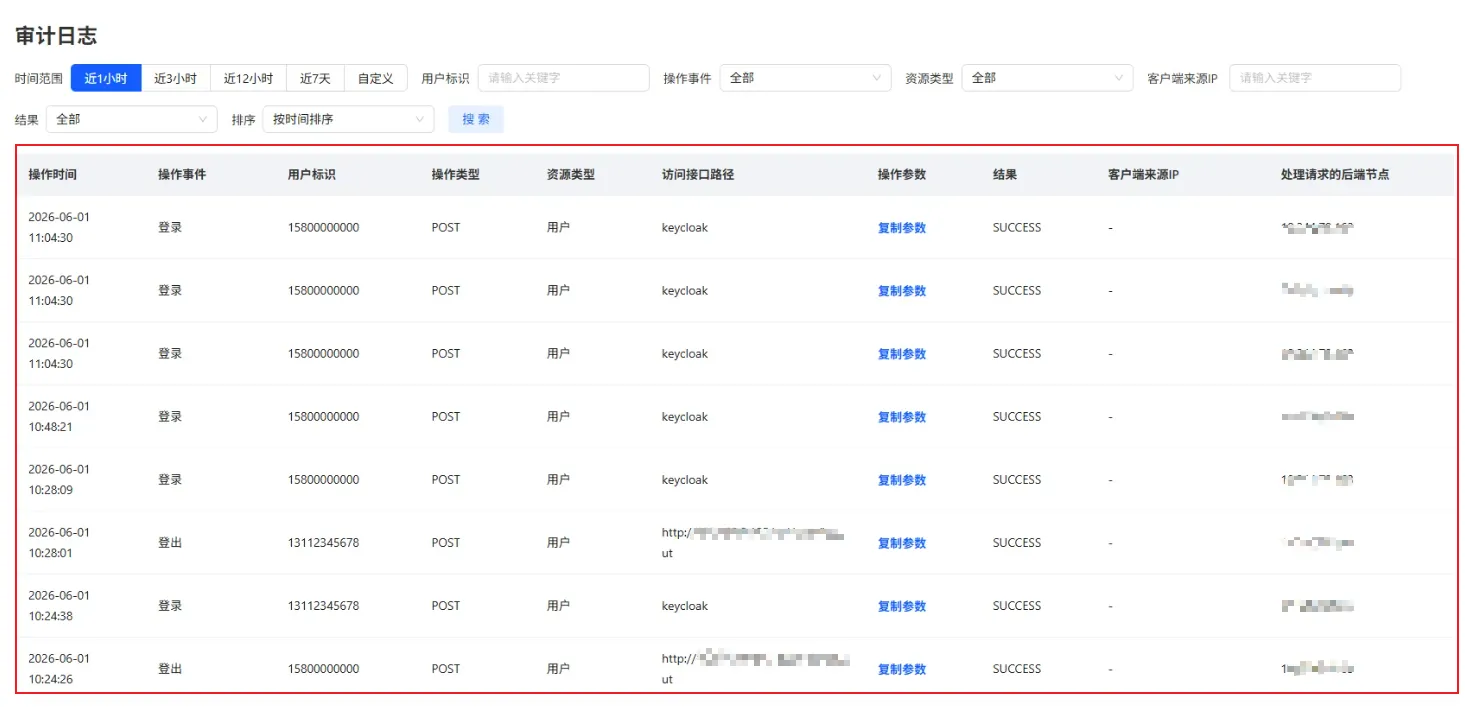The width and height of the screenshot is (1470, 707).
Task: Click the 操作时间 column header
Action: click(x=53, y=174)
